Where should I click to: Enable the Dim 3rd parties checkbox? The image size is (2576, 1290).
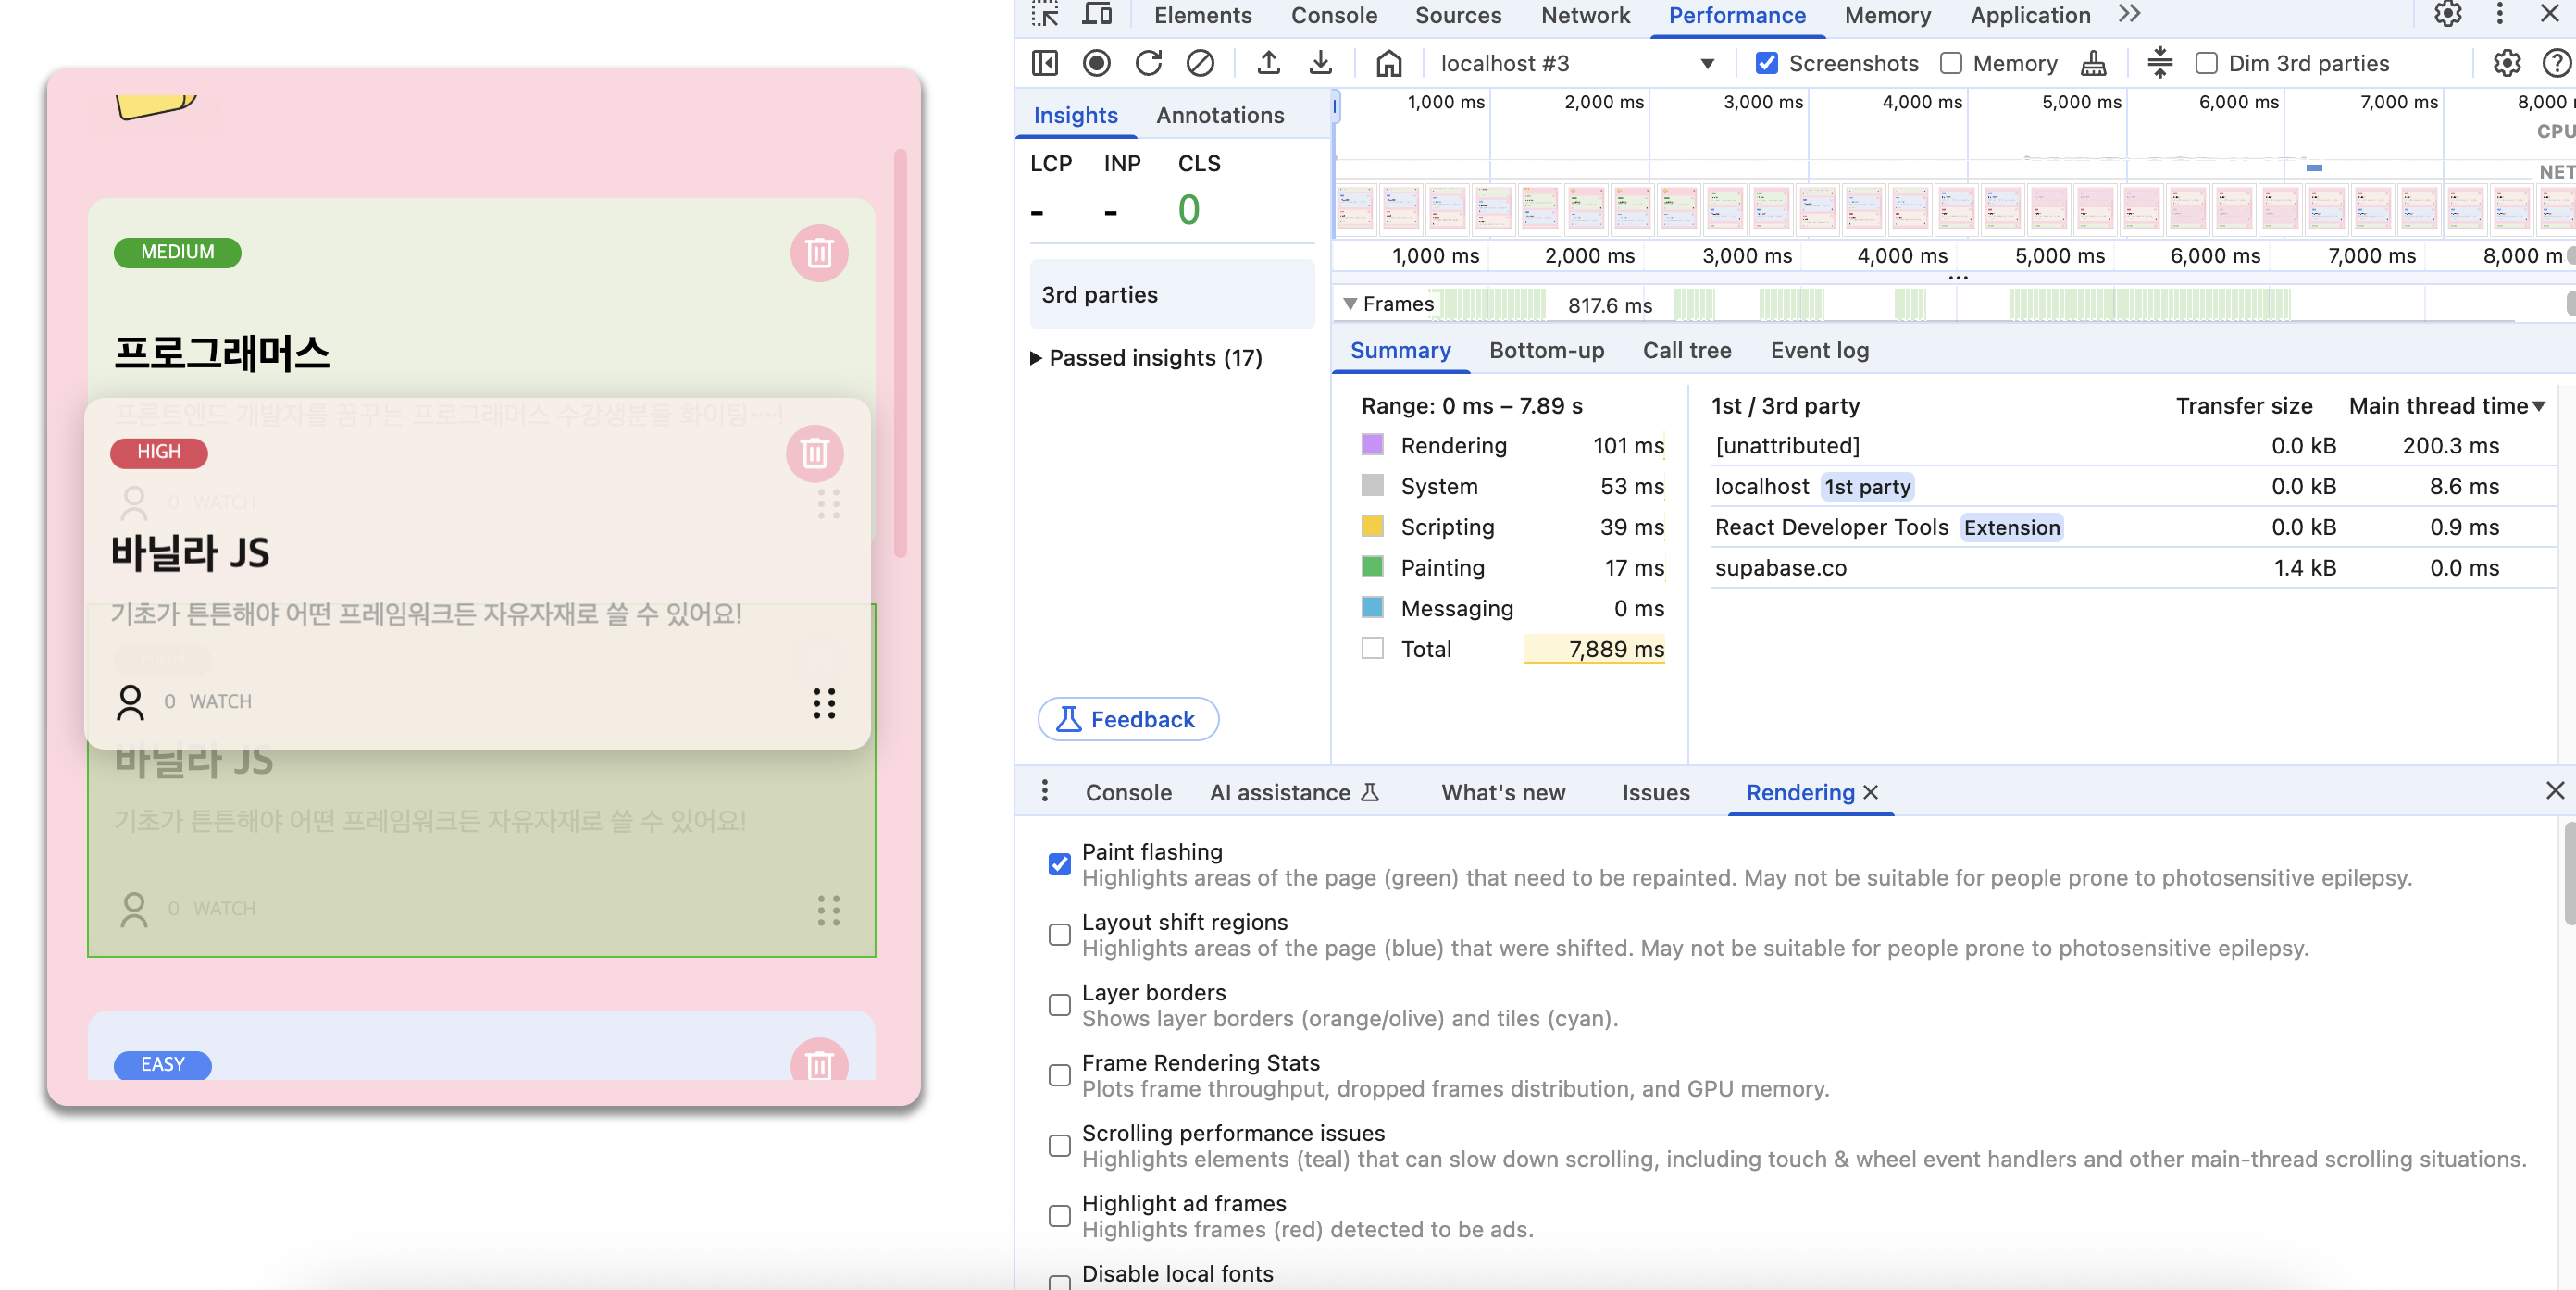[2206, 63]
